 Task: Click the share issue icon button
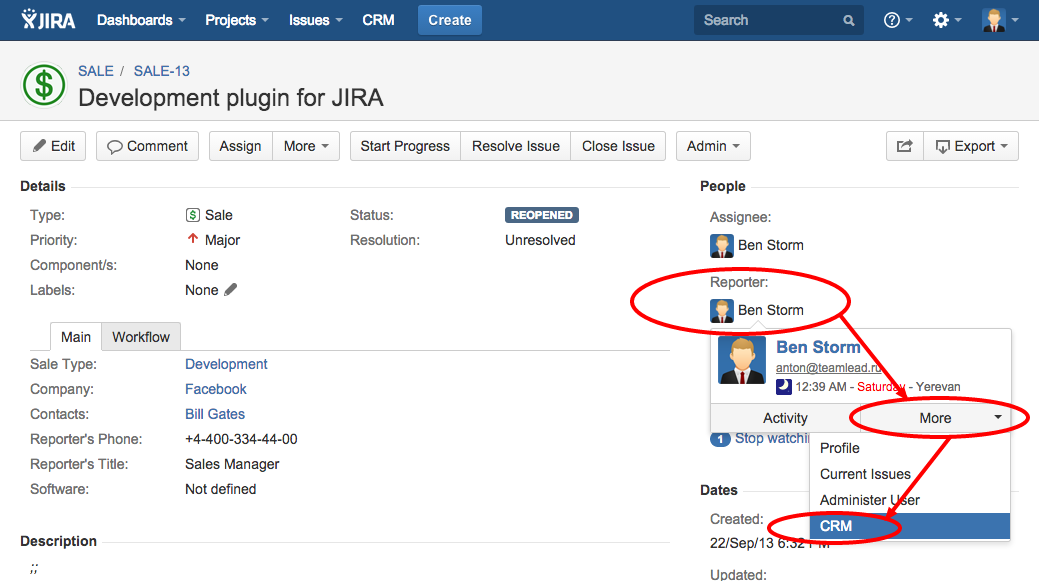904,146
